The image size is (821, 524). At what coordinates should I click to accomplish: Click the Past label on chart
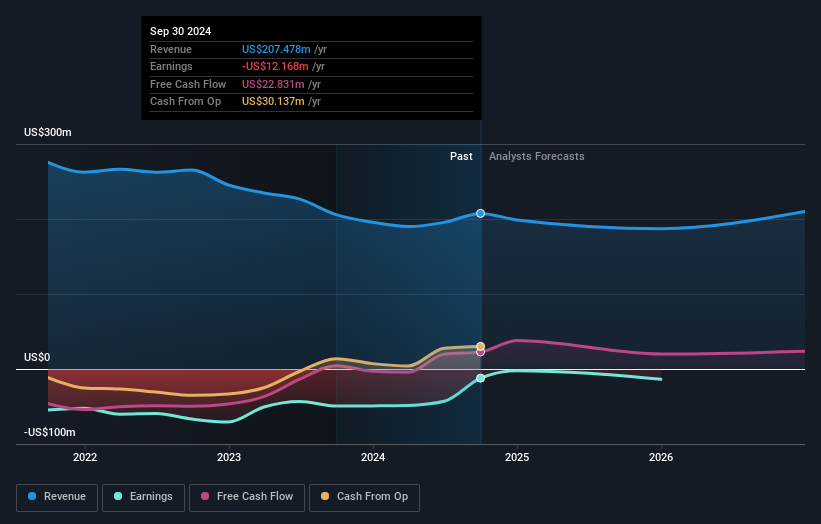461,157
